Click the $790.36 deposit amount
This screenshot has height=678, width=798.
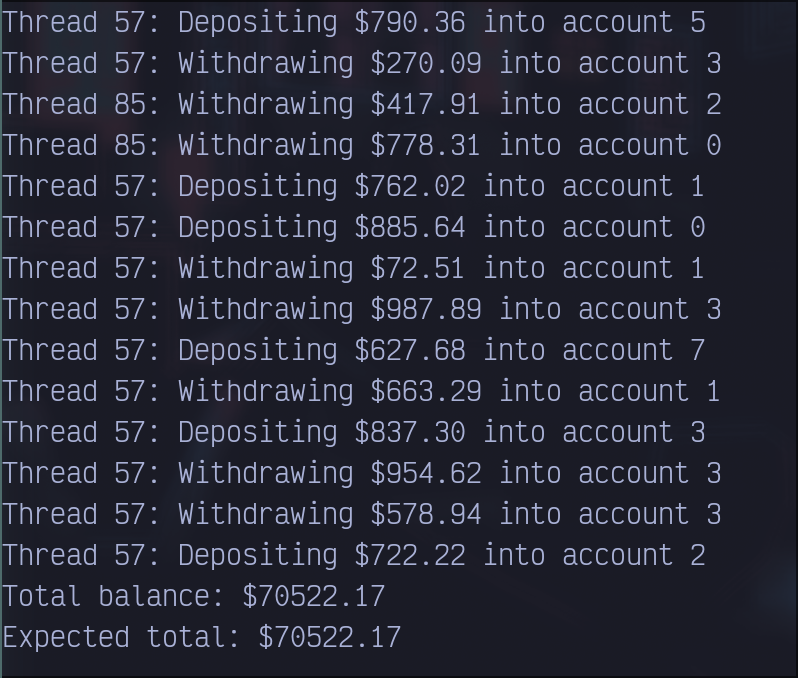pos(410,22)
